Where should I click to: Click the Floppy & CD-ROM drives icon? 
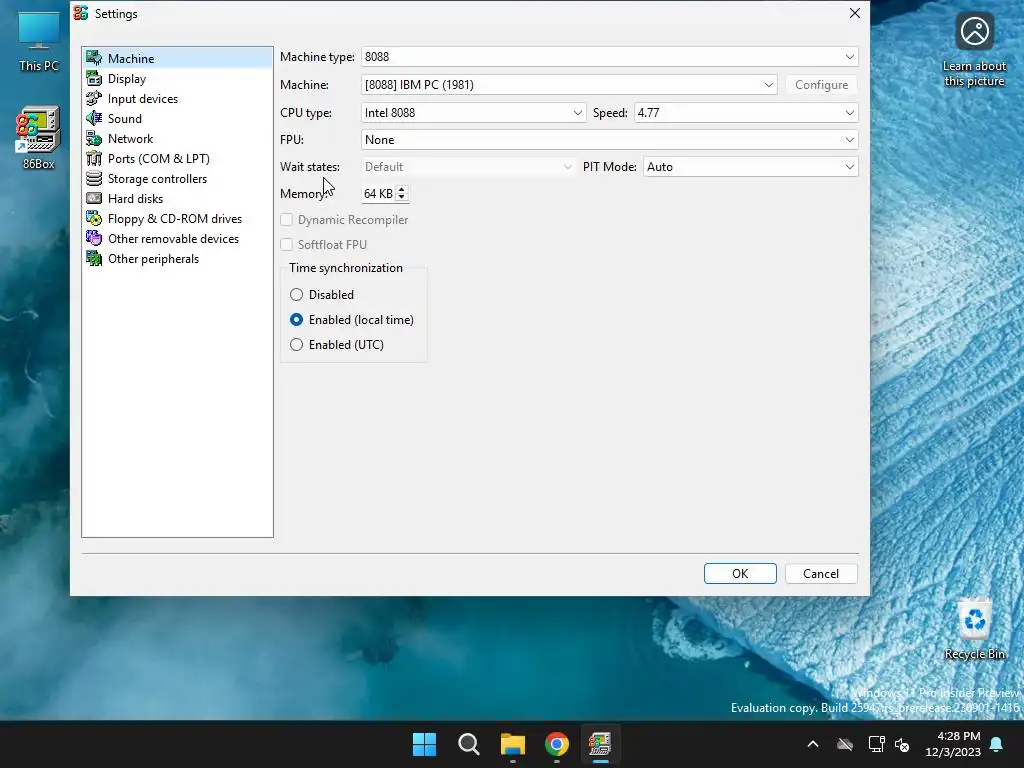pyautogui.click(x=94, y=219)
